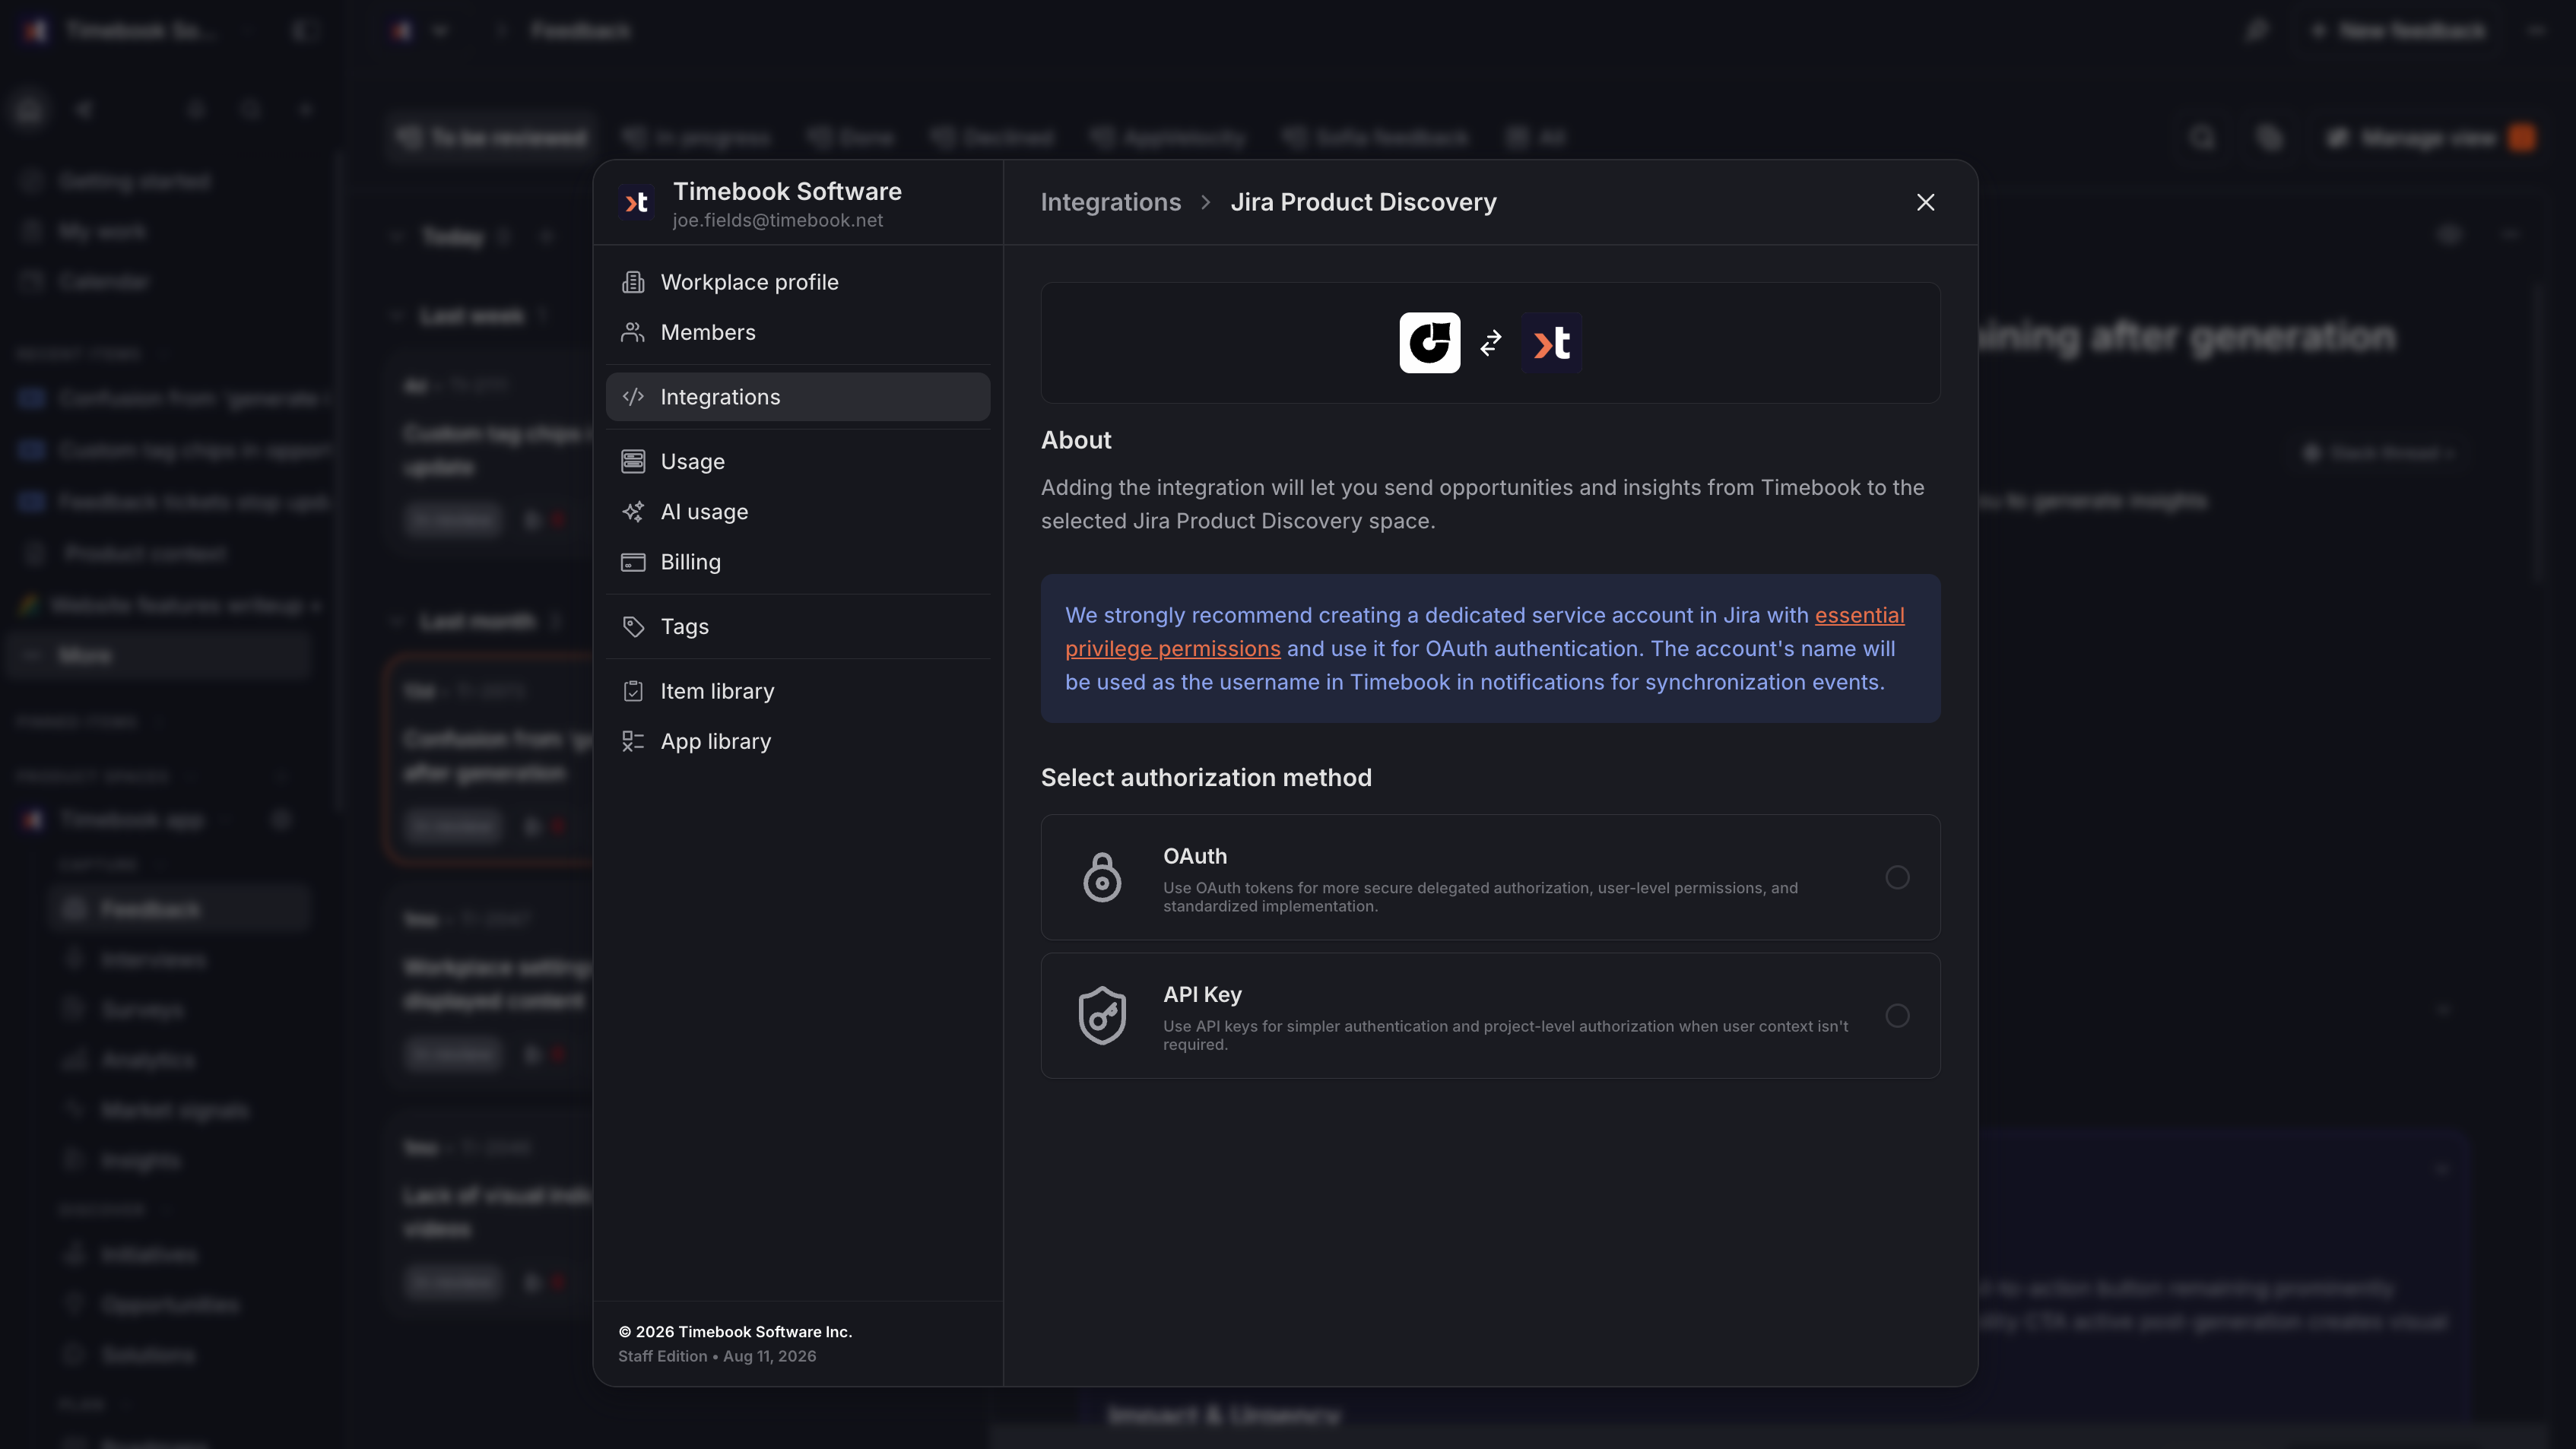Click the AI usage sparkle icon
Image resolution: width=2576 pixels, height=1449 pixels.
click(633, 511)
